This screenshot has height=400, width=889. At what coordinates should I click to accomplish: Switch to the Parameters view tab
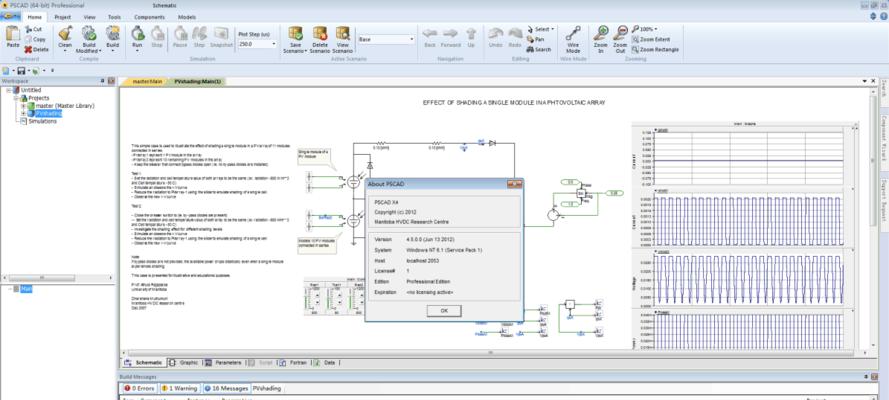pyautogui.click(x=225, y=363)
